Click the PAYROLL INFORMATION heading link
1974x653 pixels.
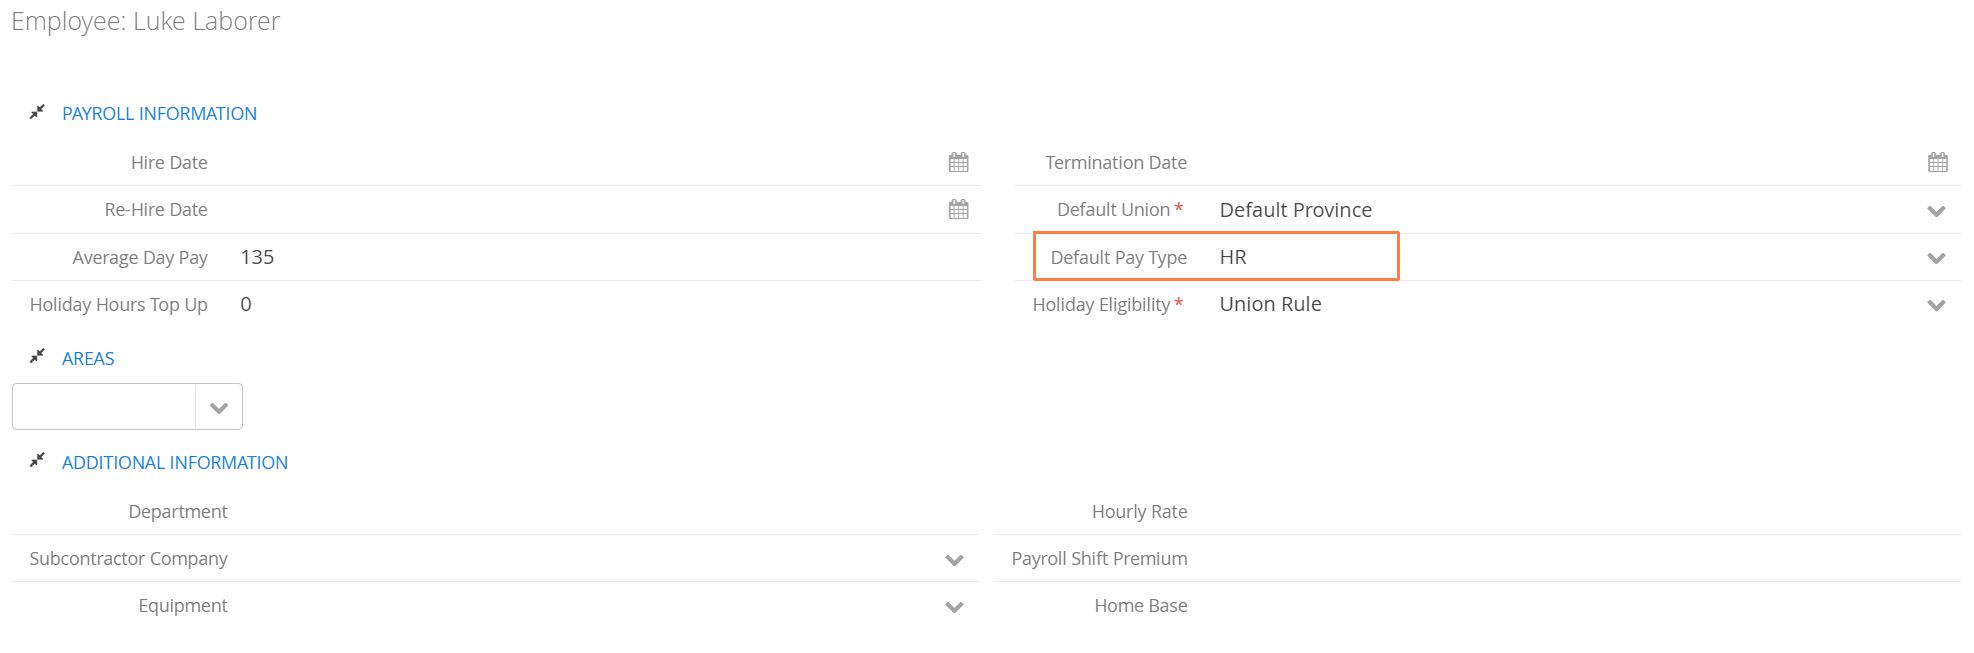pyautogui.click(x=159, y=113)
